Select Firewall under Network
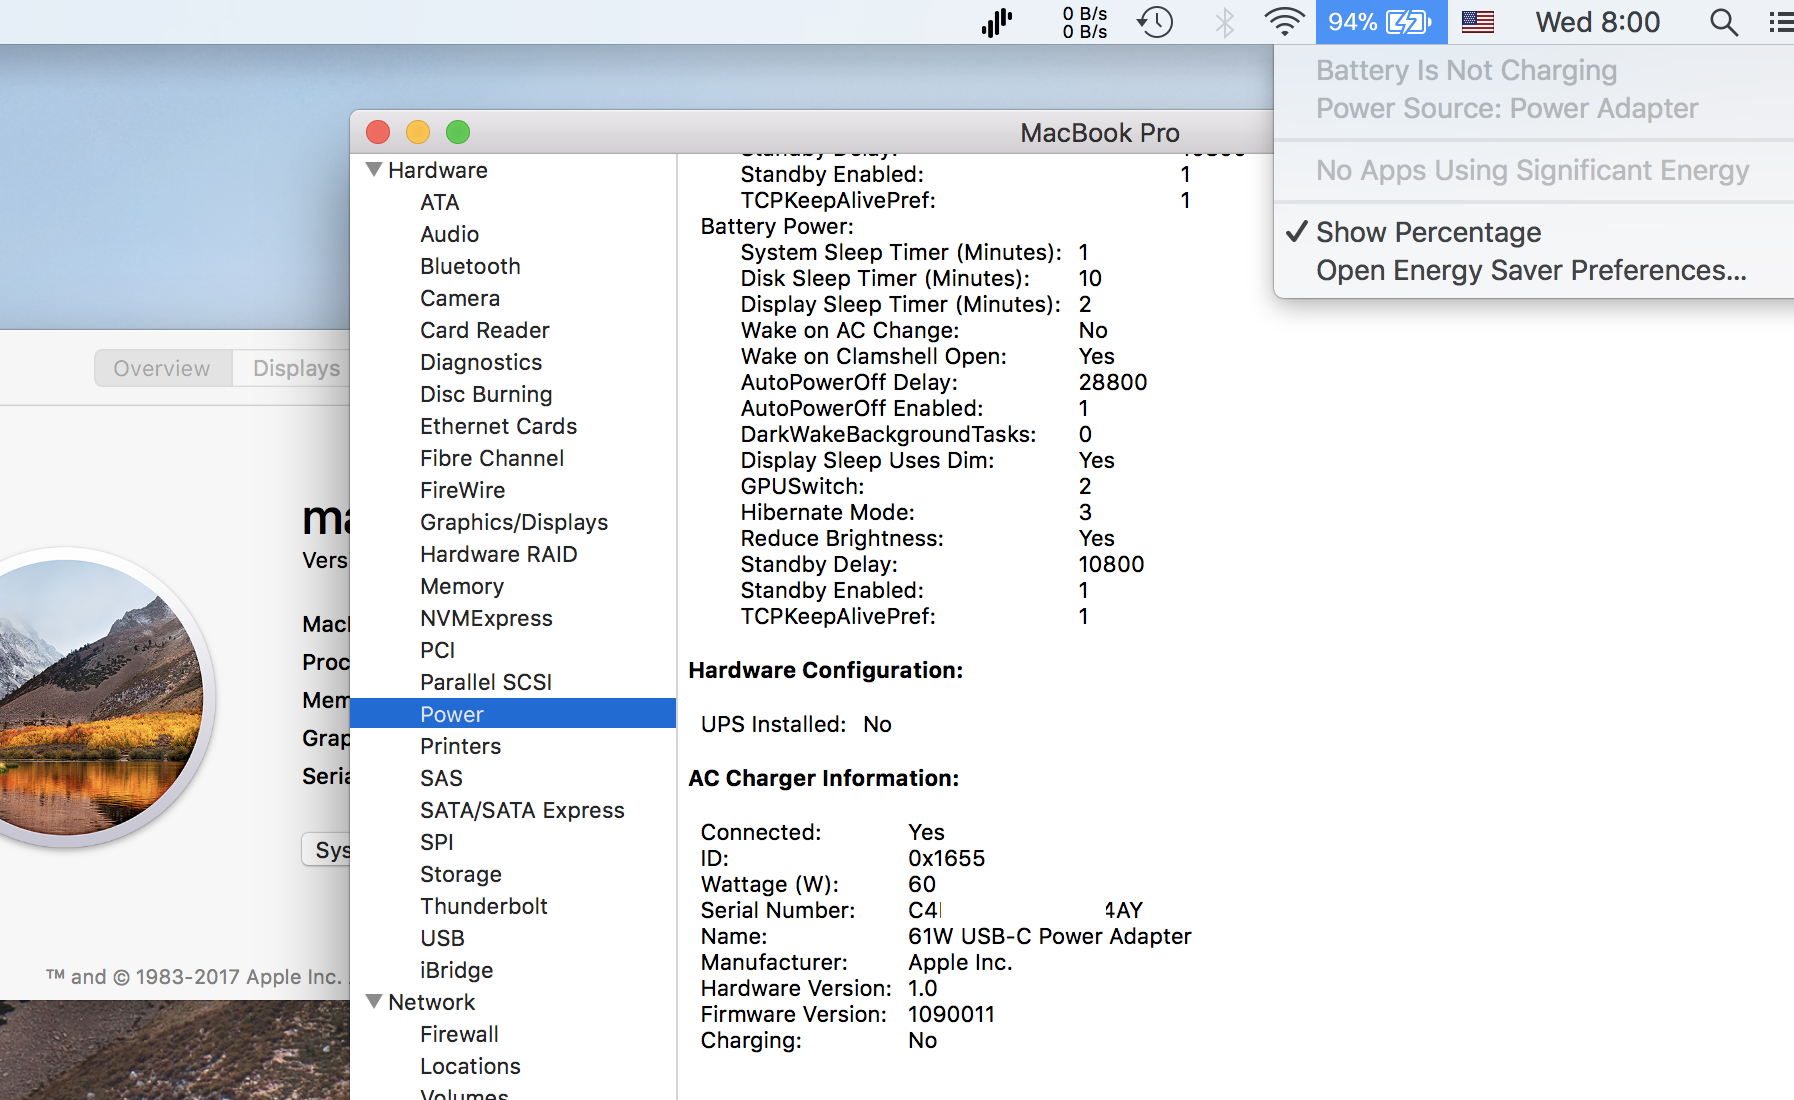 [x=459, y=1034]
